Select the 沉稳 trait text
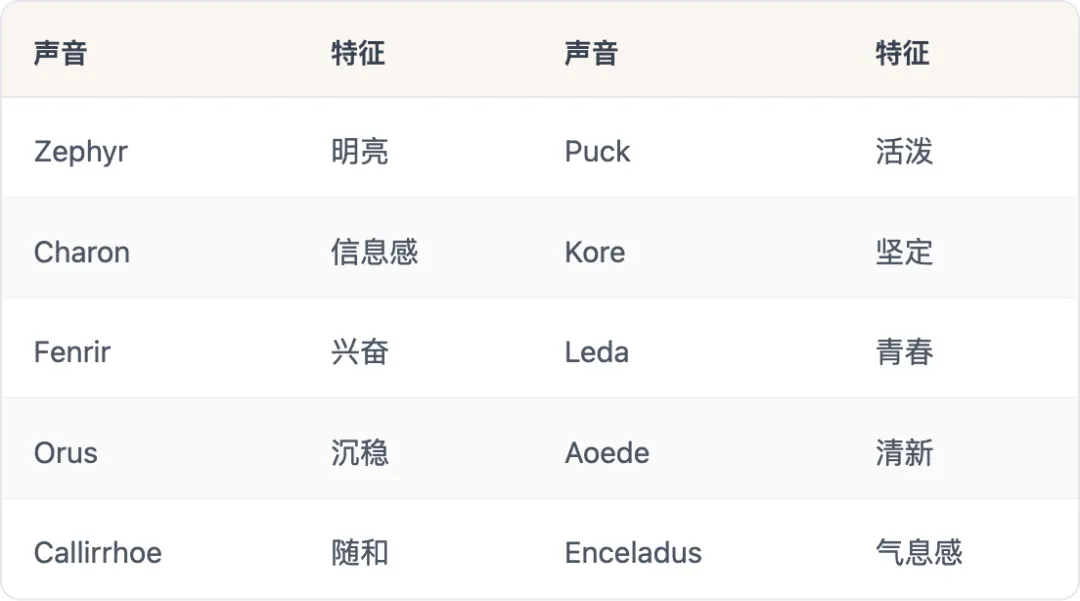1080x601 pixels. (x=360, y=453)
